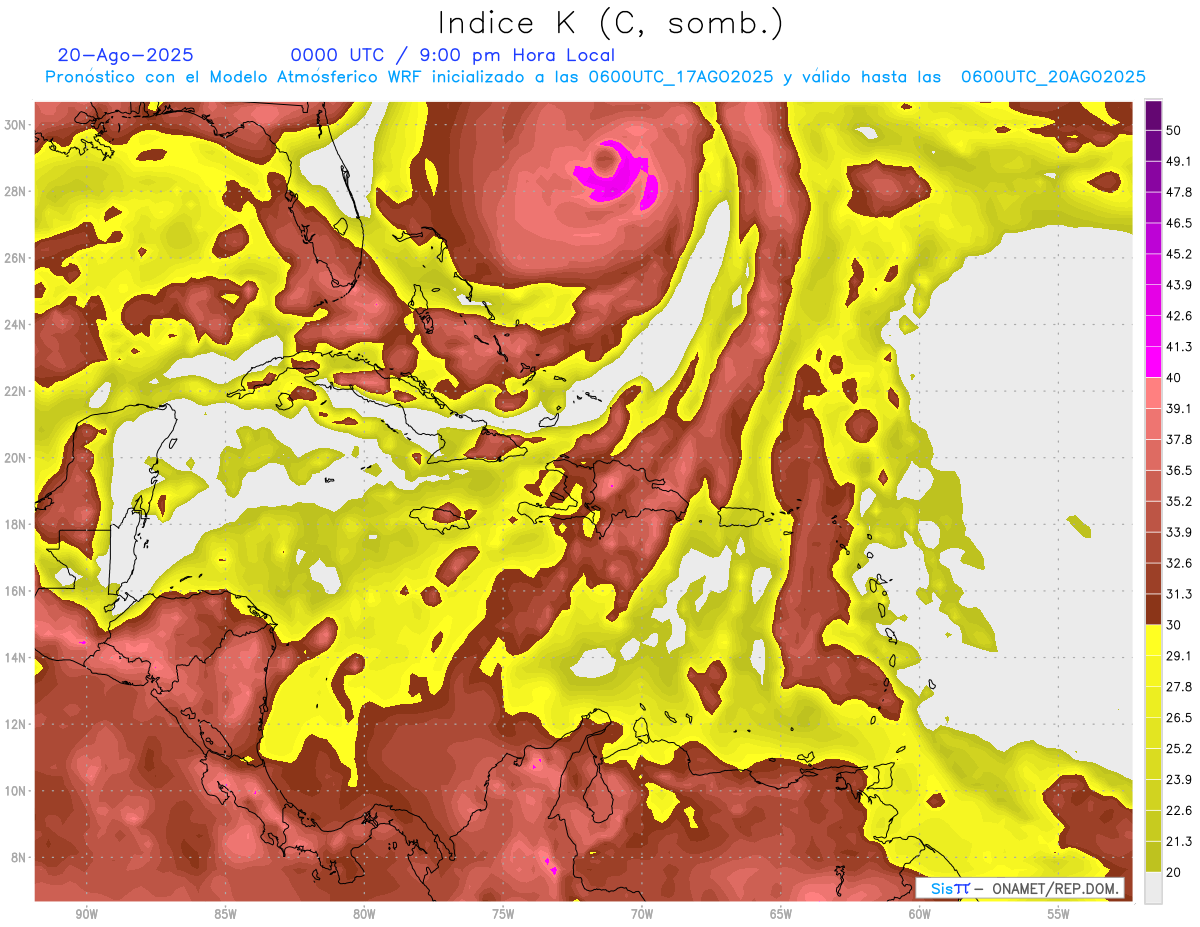Click the '16N' latitude label

coord(16,591)
